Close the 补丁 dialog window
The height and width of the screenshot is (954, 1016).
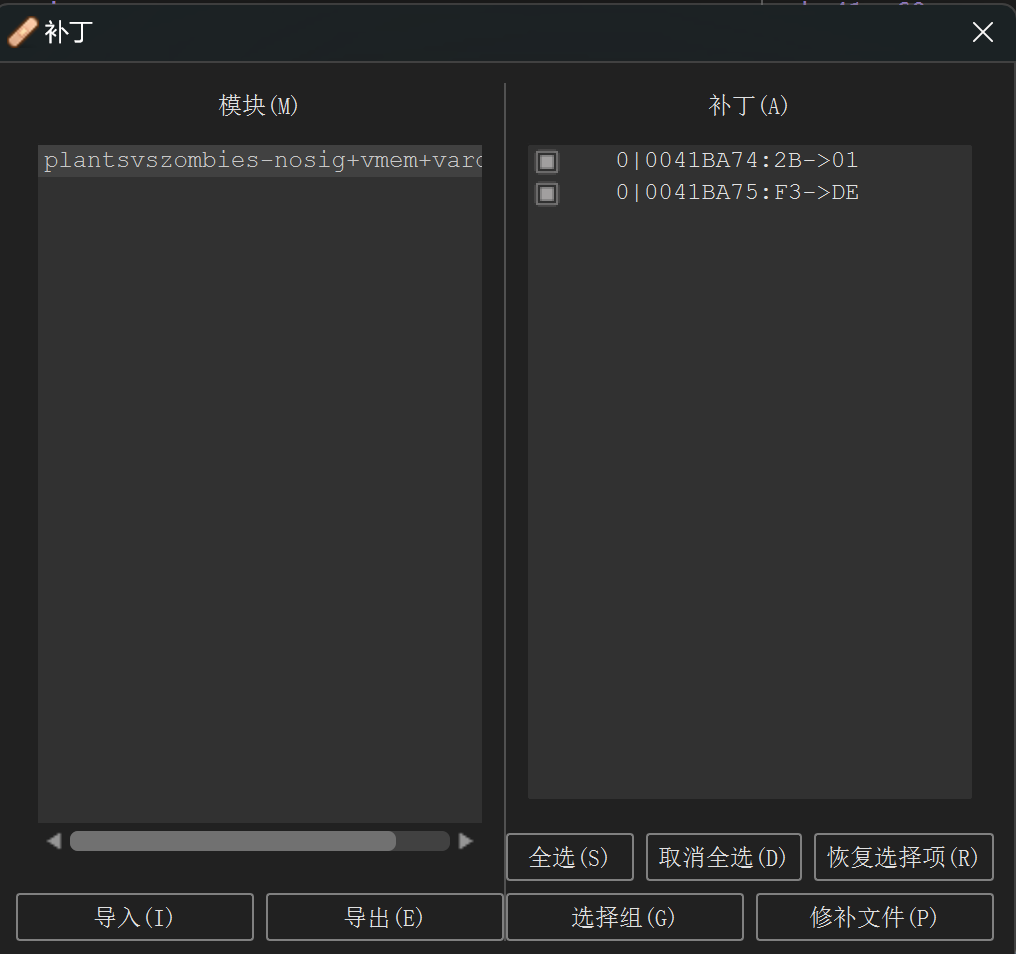[982, 32]
